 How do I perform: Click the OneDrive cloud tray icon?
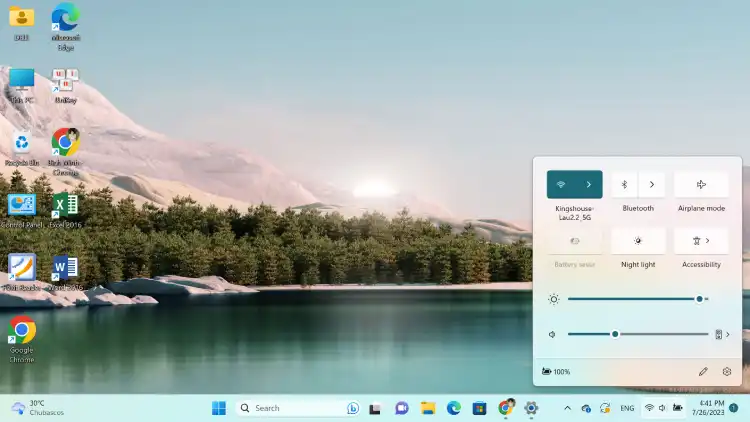point(586,408)
